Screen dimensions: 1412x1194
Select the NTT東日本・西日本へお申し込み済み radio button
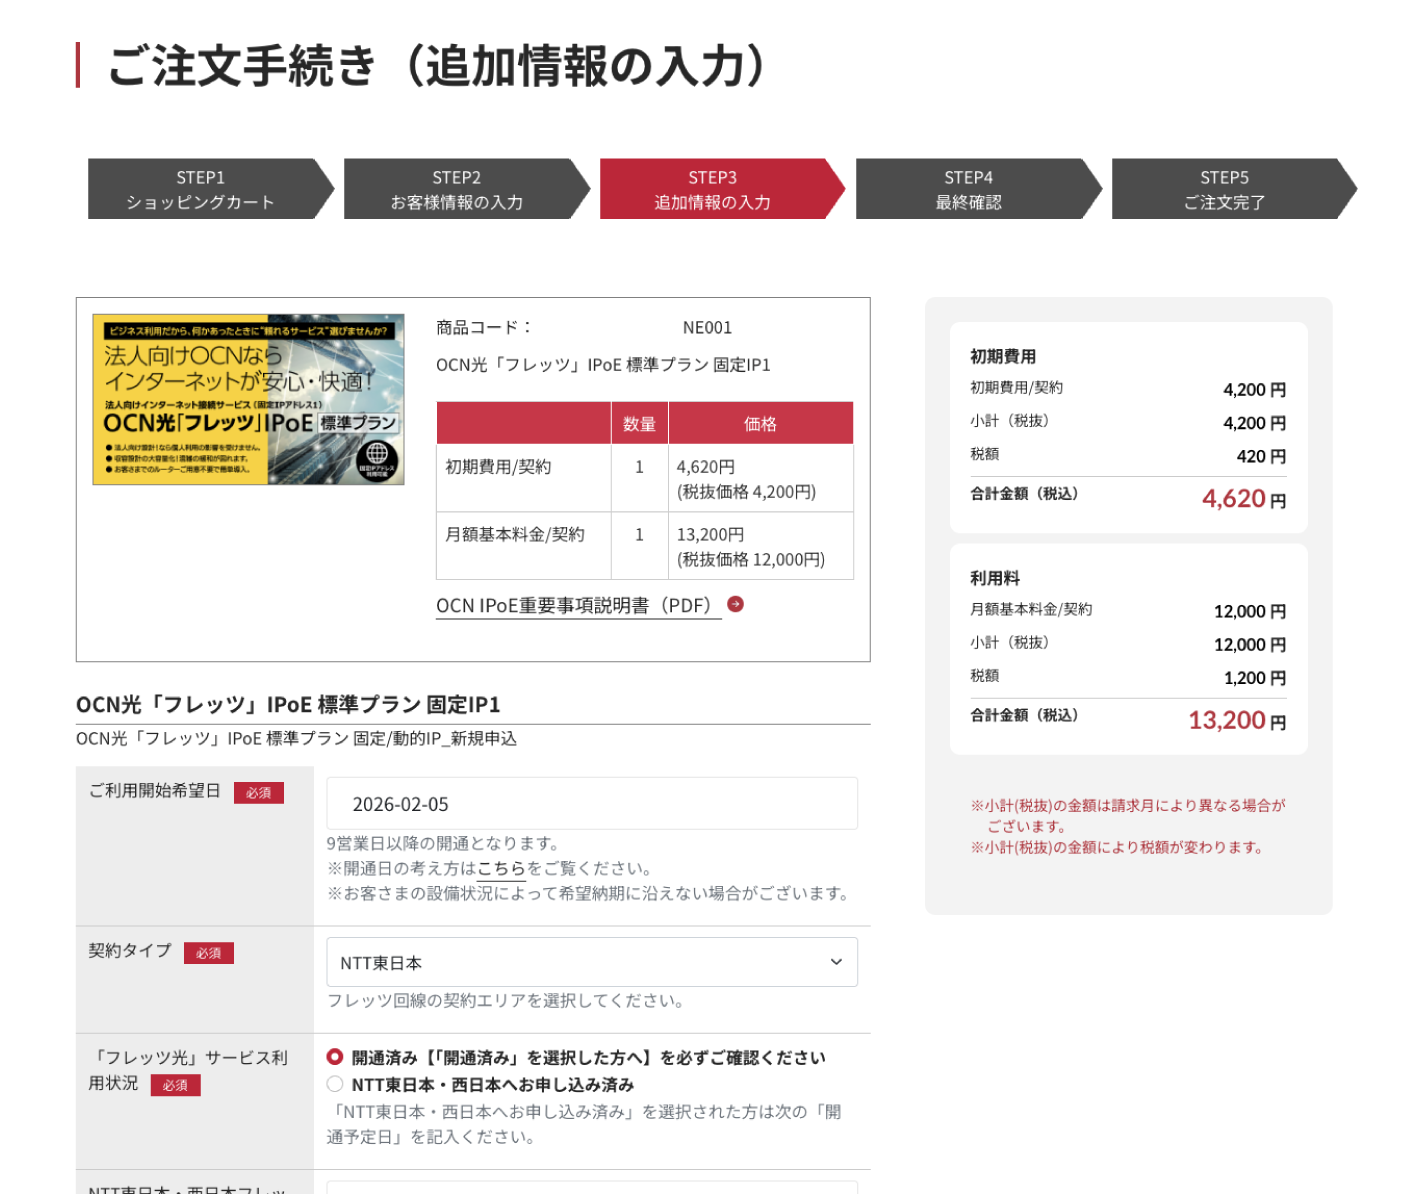tap(334, 1082)
